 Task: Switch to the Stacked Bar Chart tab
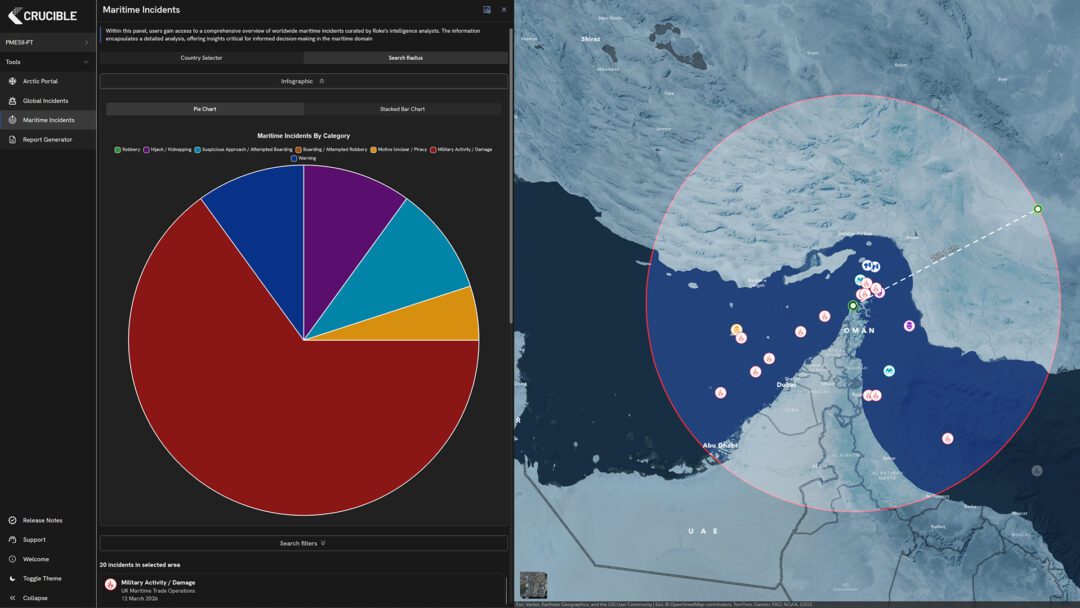point(402,109)
